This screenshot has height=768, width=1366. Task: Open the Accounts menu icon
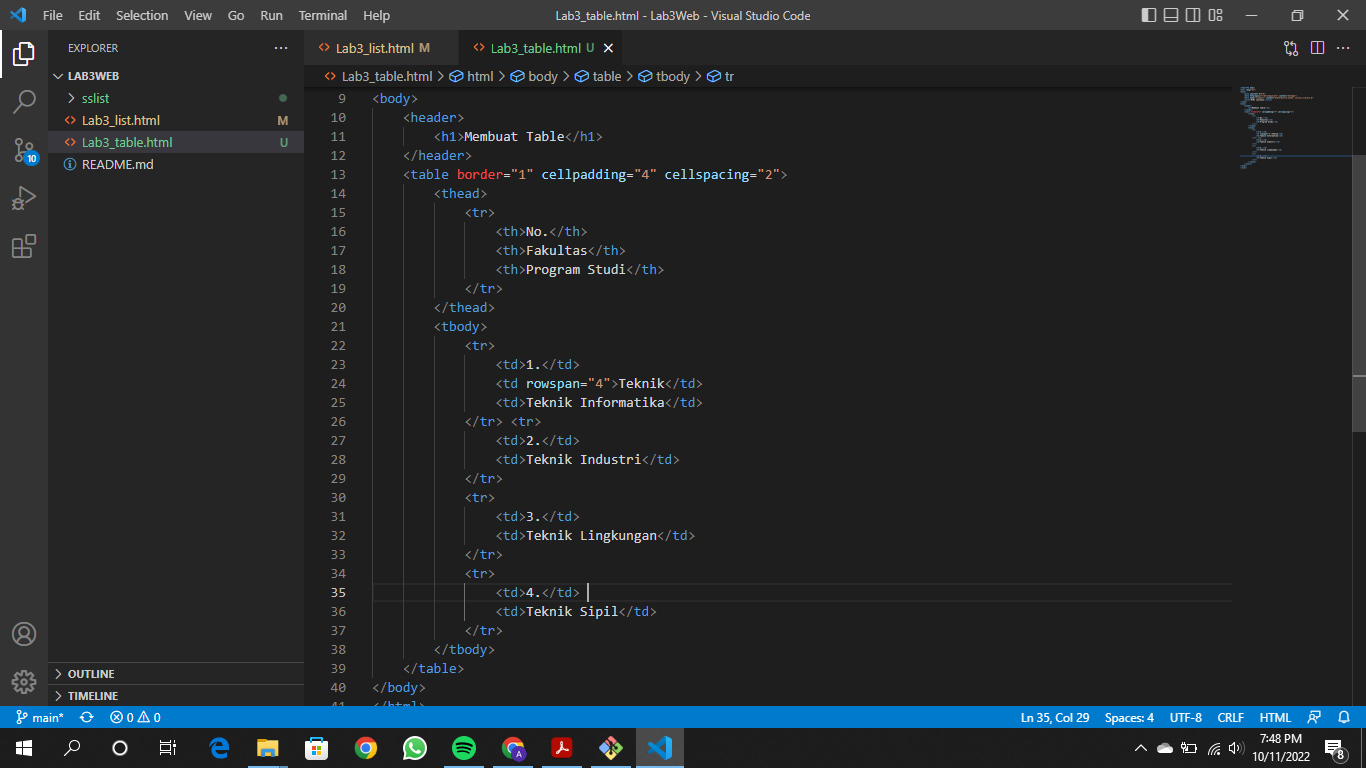click(24, 634)
